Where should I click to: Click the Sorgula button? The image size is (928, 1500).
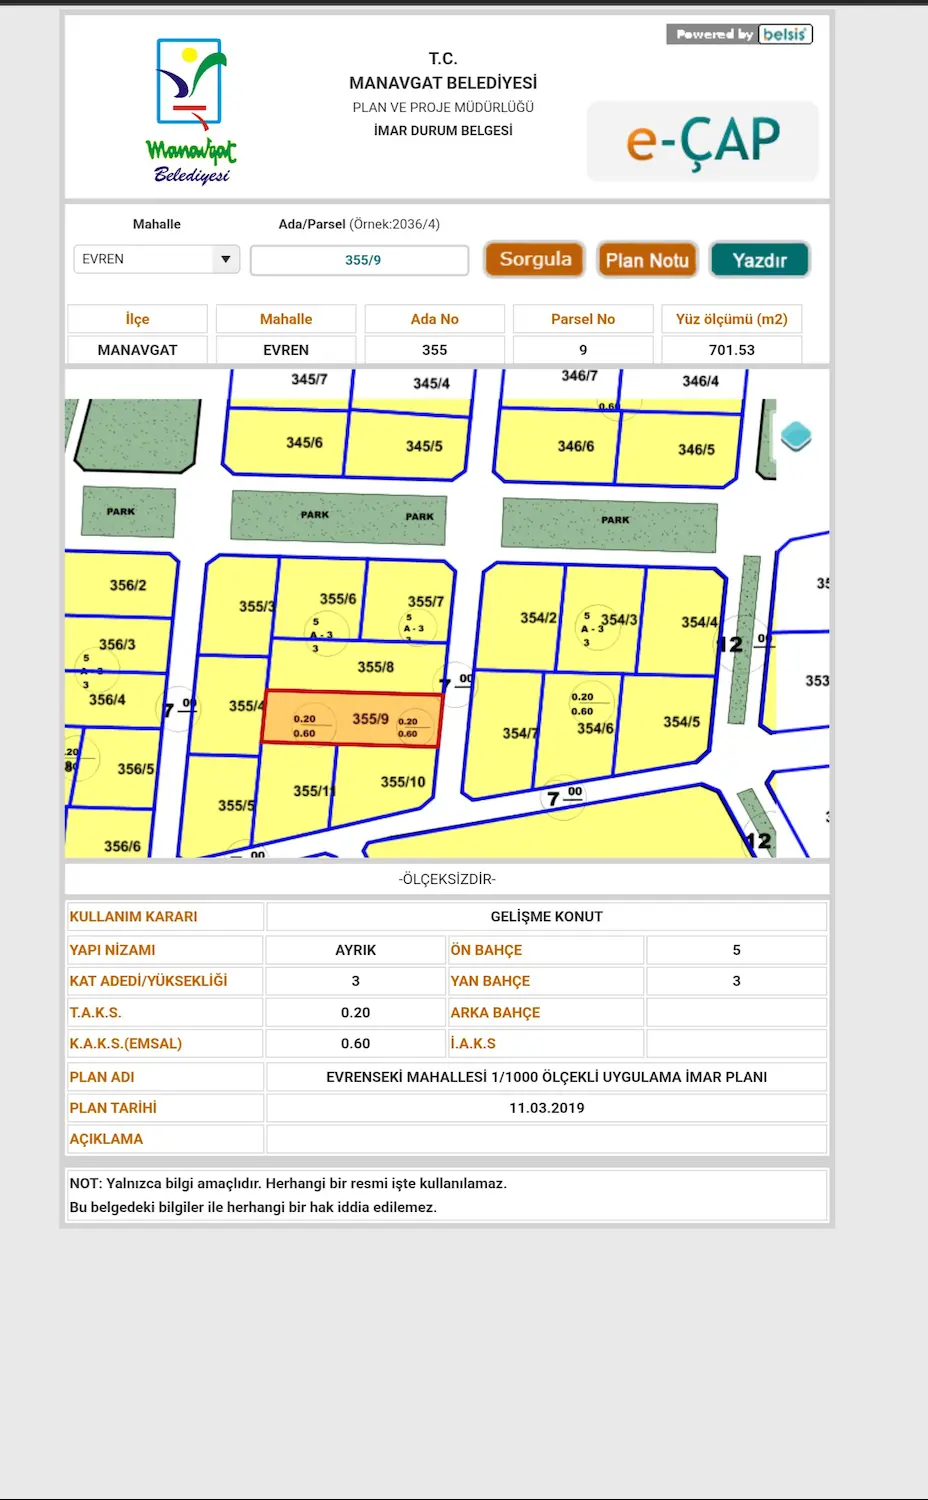535,259
